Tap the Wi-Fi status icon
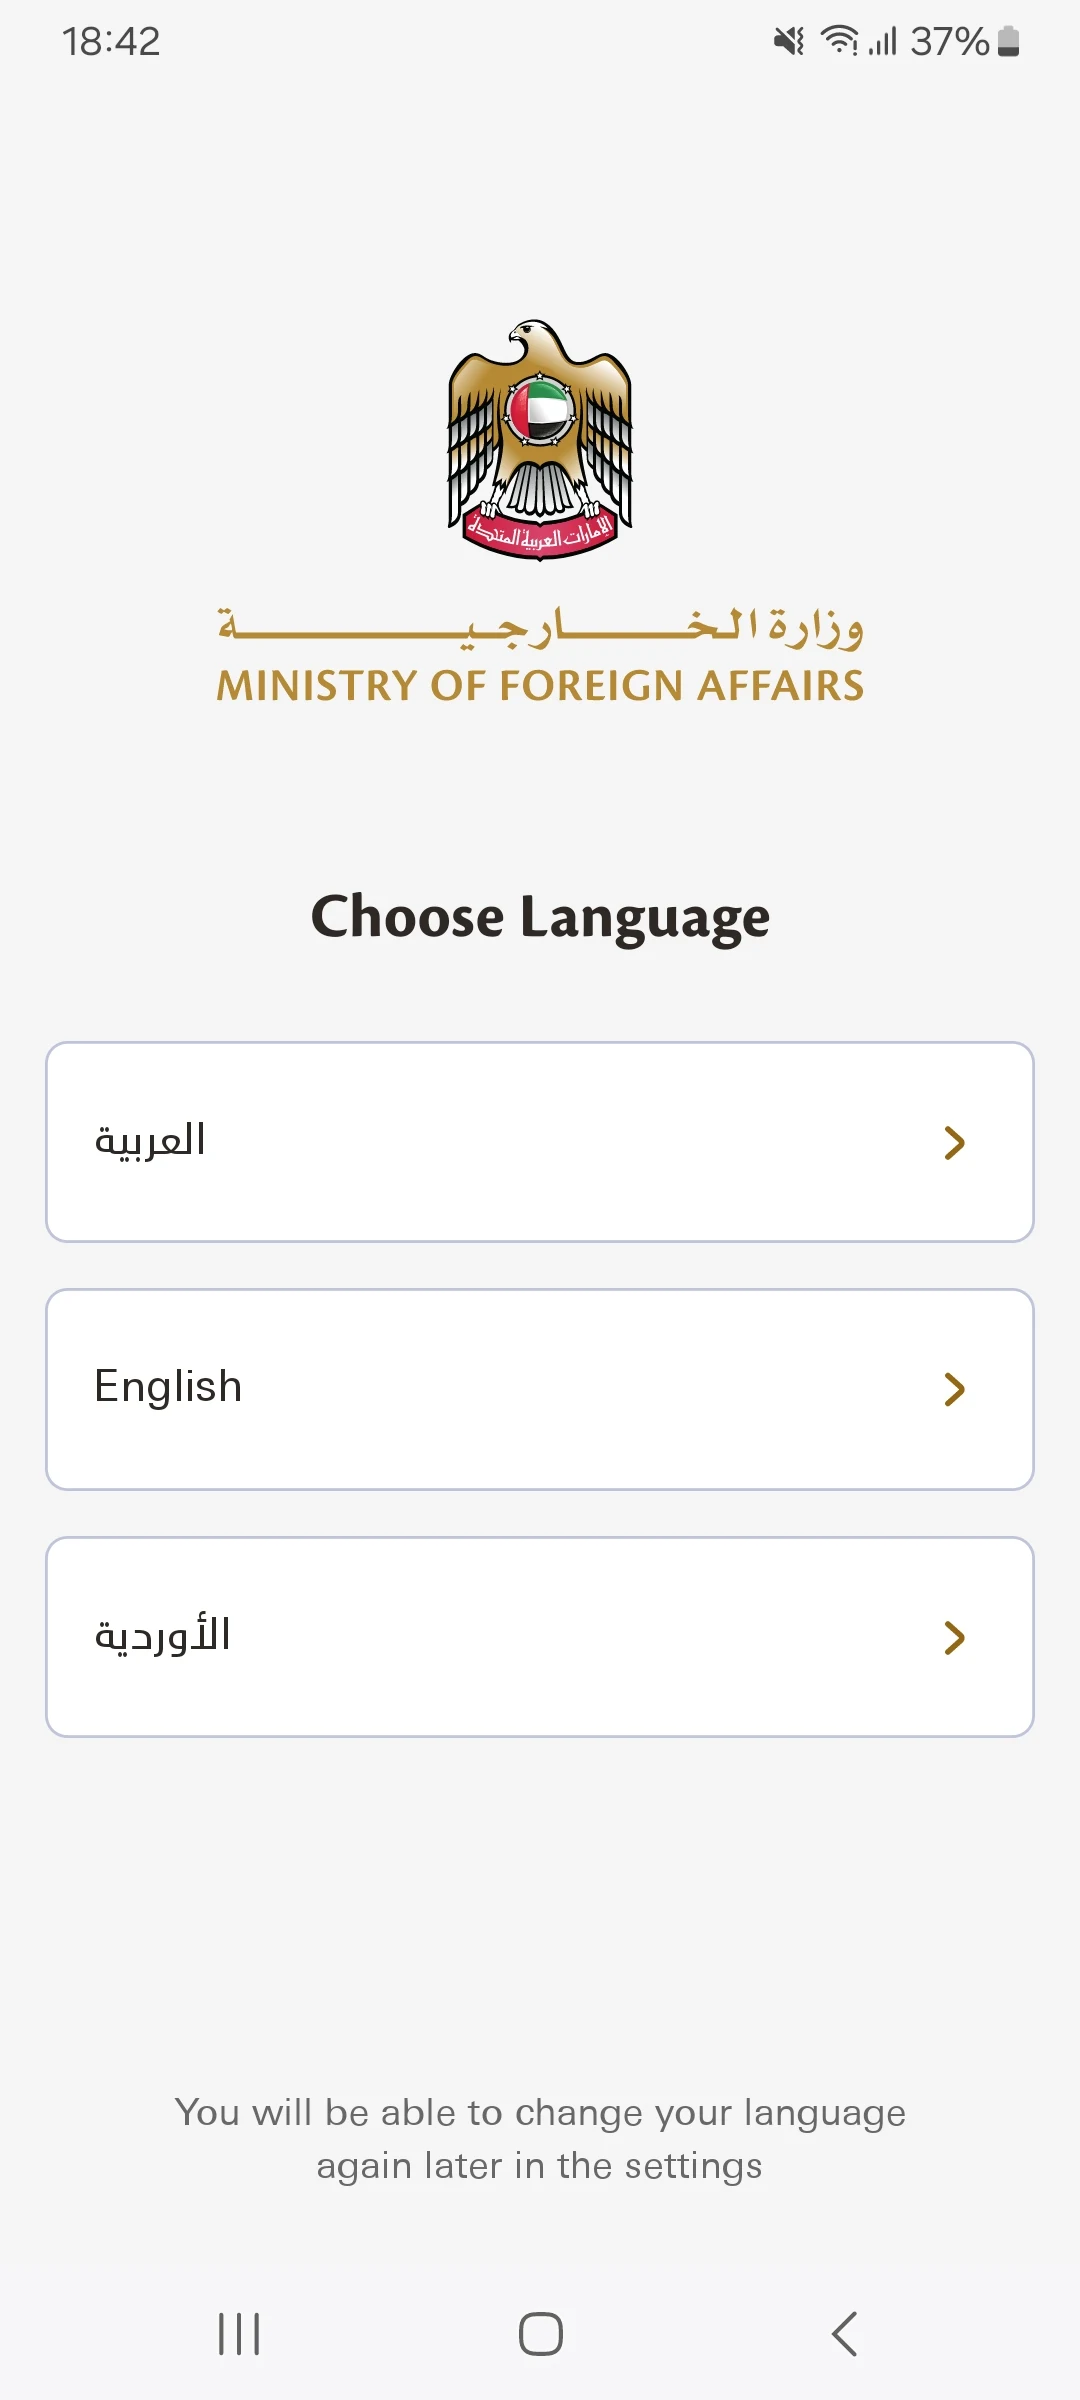 point(839,41)
